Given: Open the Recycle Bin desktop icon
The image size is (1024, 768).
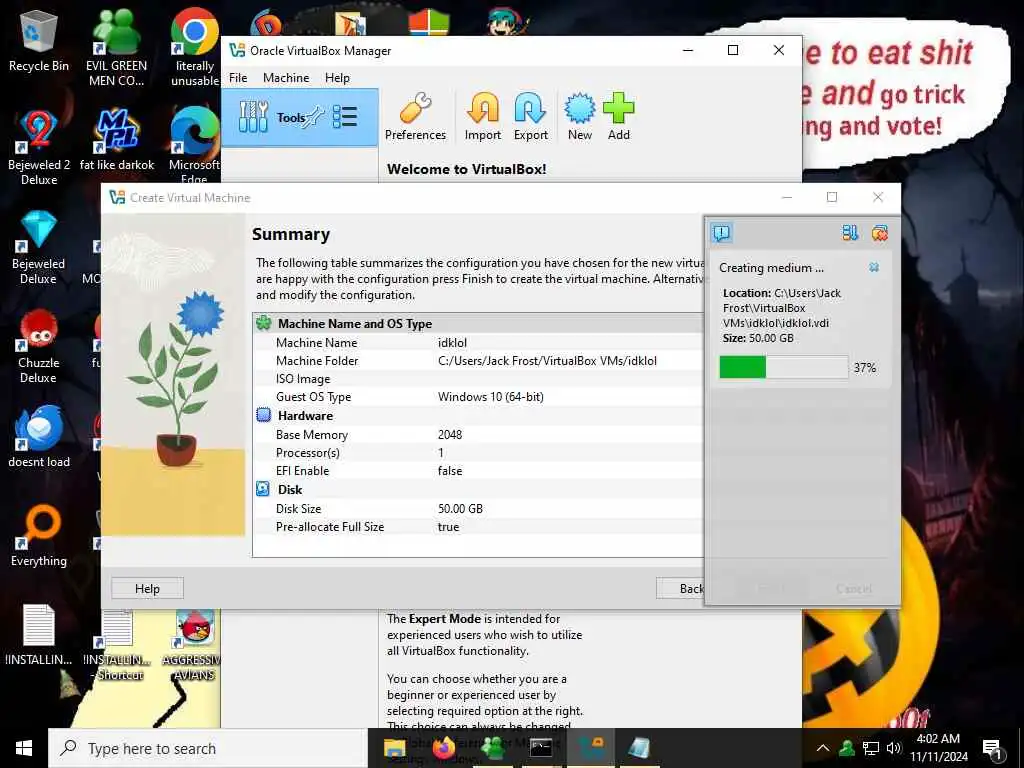Looking at the screenshot, I should pyautogui.click(x=39, y=41).
